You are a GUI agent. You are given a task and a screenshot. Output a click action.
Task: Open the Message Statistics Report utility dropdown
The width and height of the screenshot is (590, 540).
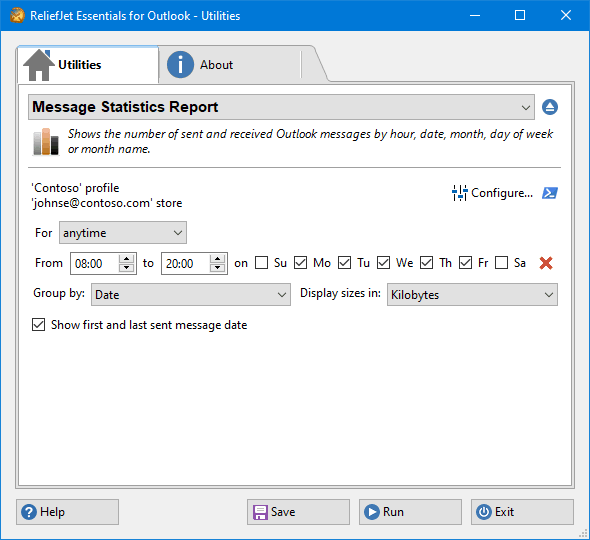(x=281, y=107)
